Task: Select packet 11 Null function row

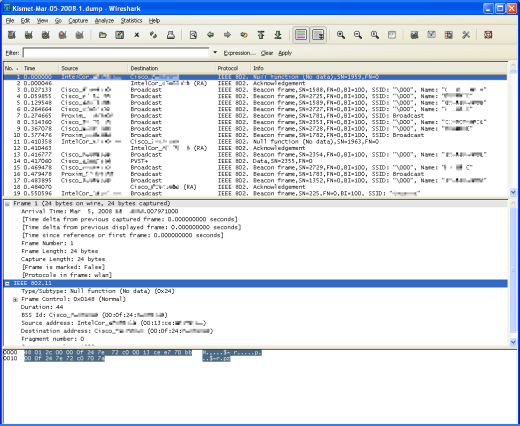Action: [x=255, y=142]
